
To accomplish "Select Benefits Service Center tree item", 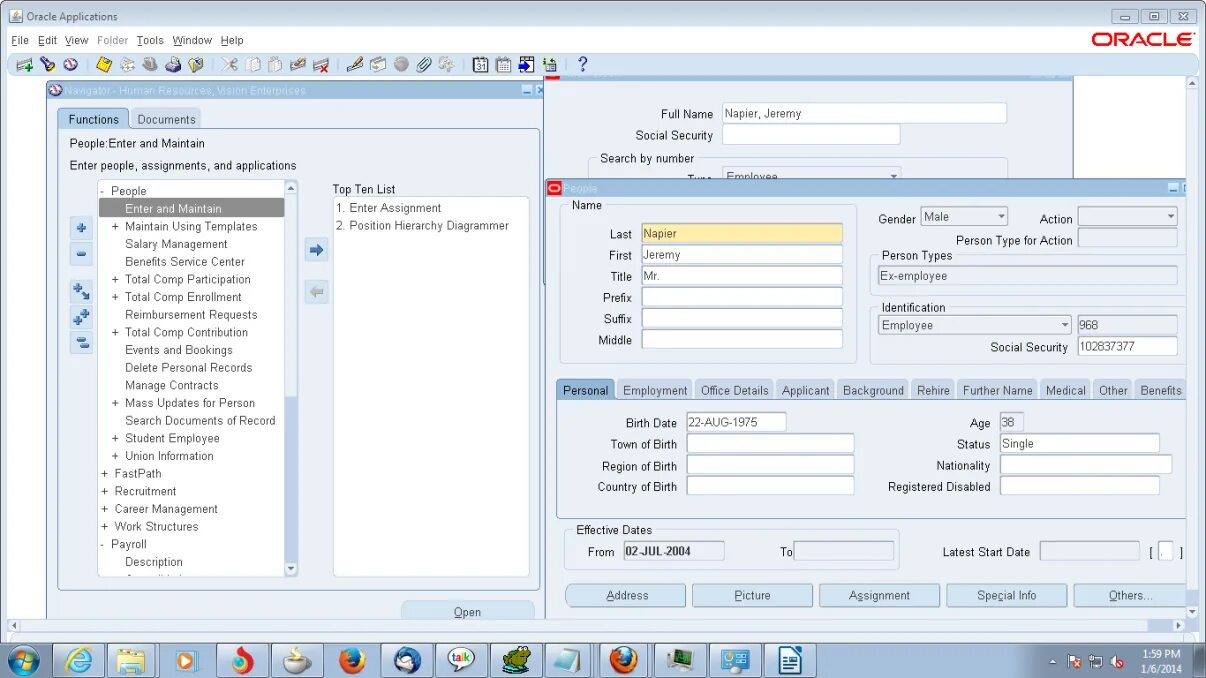I will [185, 262].
